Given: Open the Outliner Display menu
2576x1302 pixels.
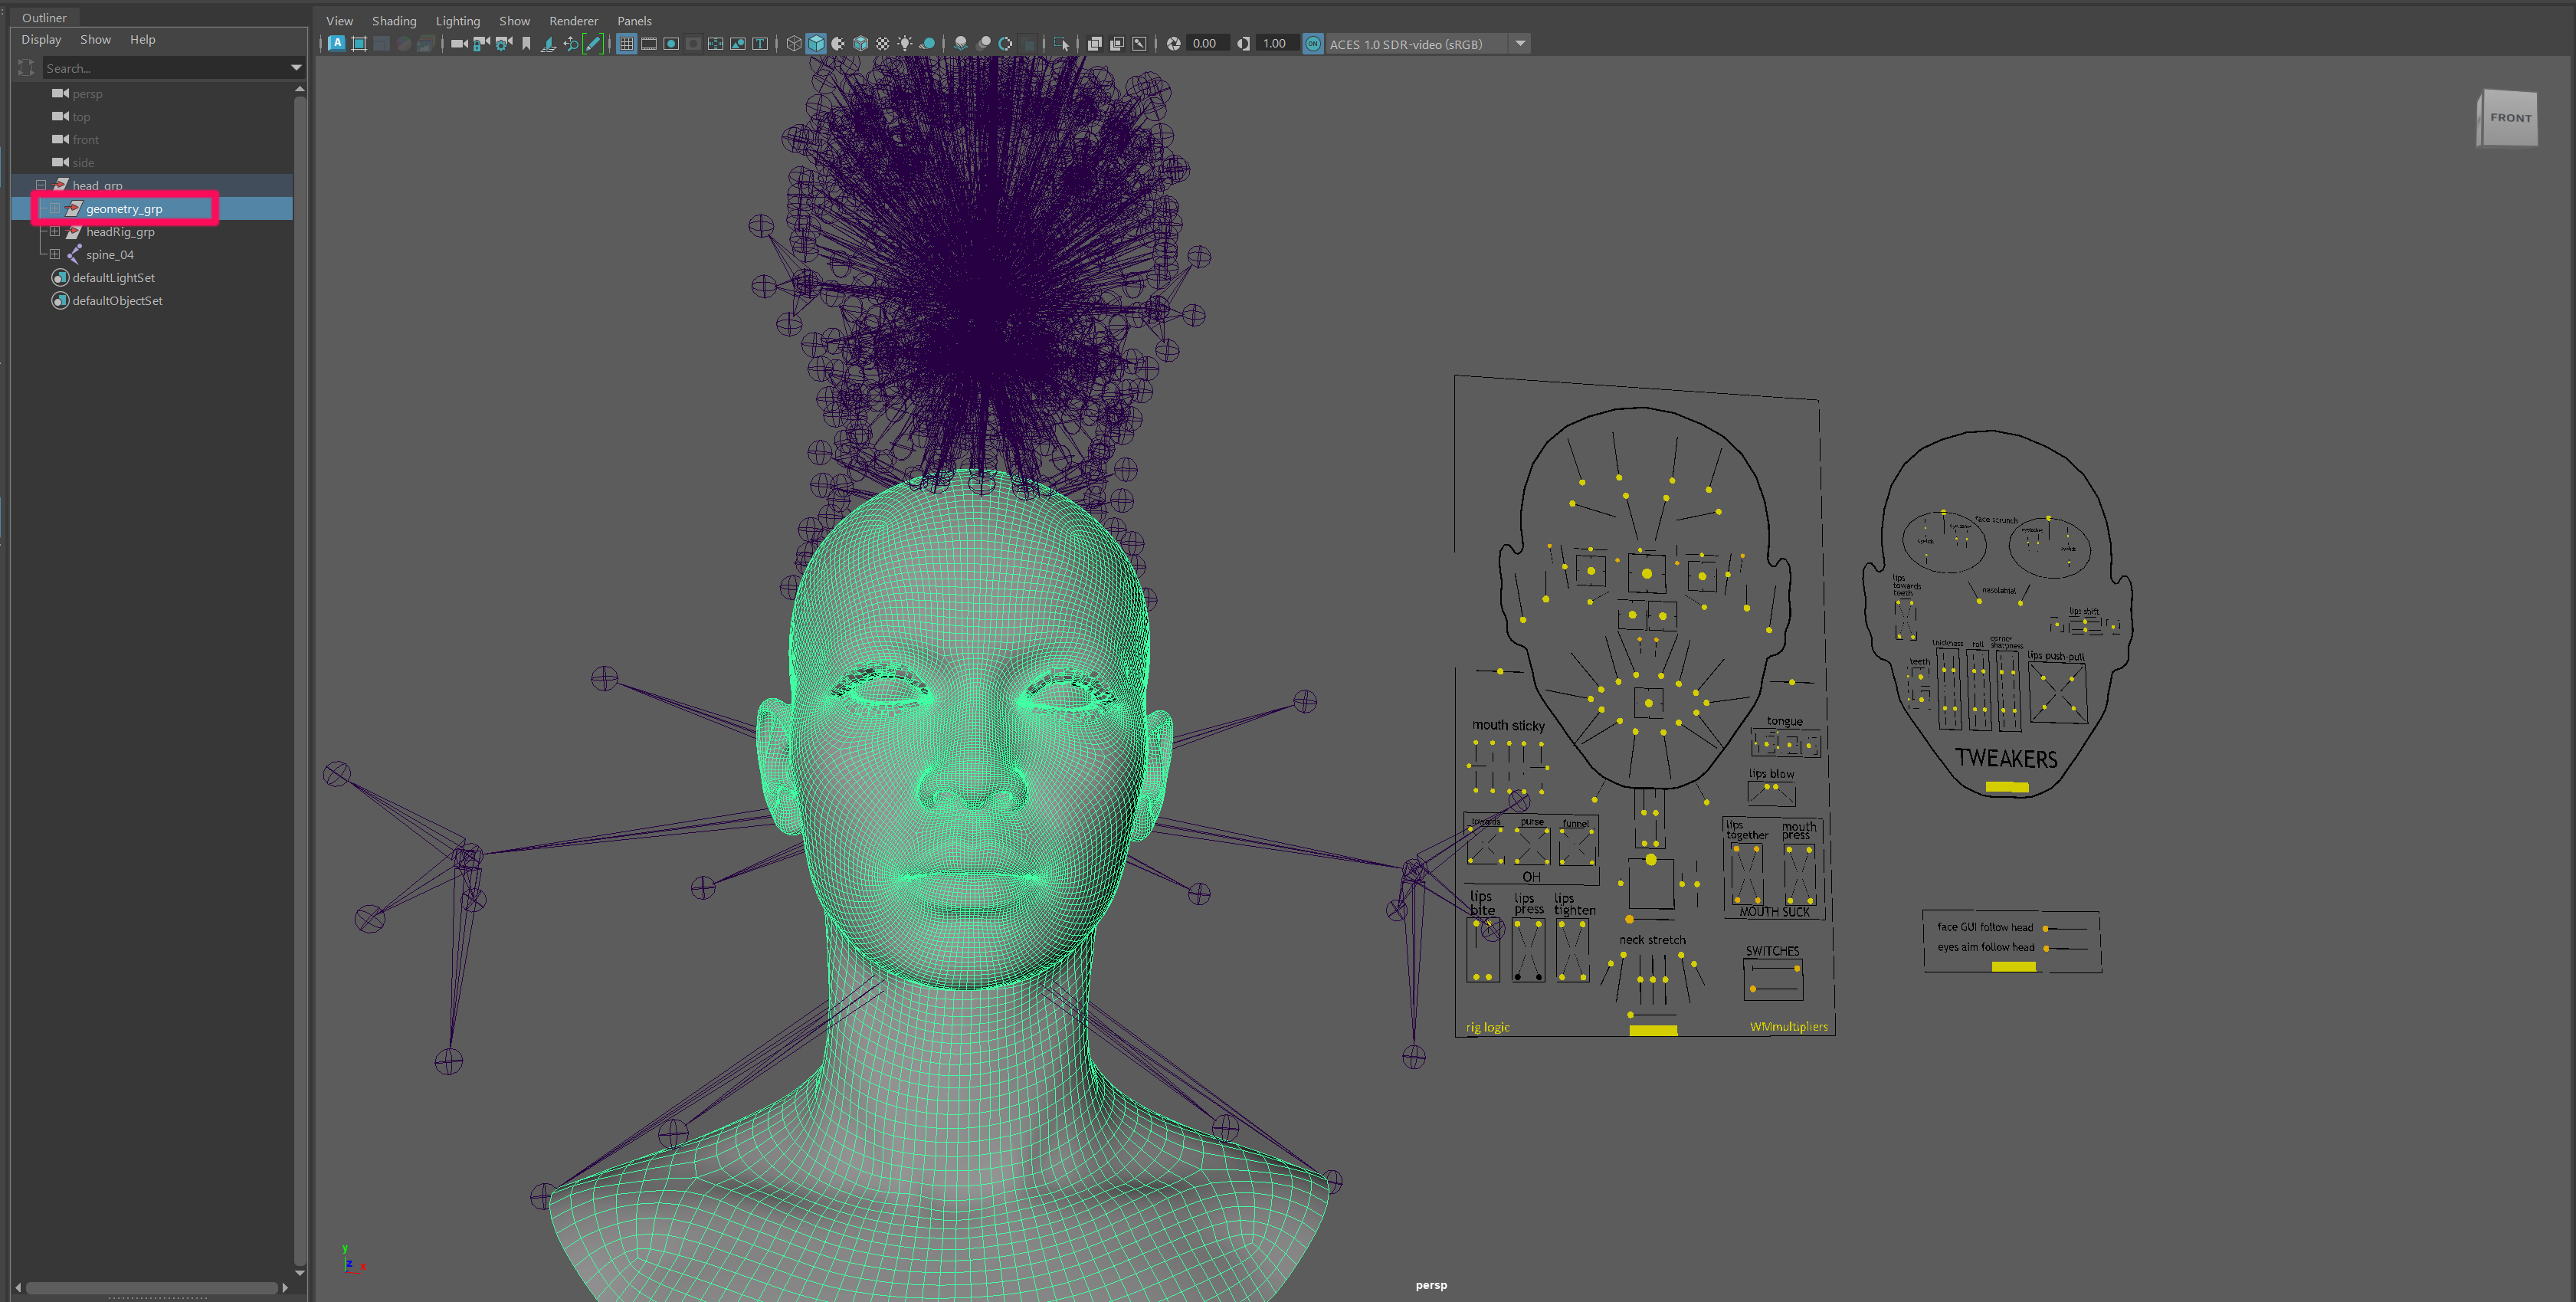Looking at the screenshot, I should [x=41, y=40].
